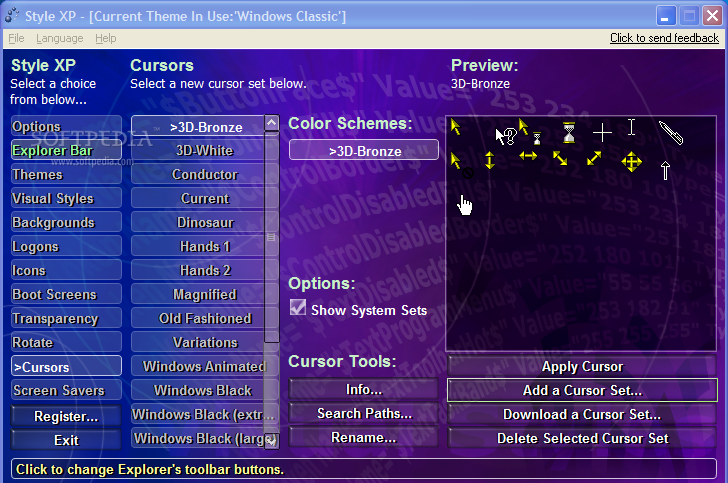
Task: Click the busy hourglass cursor preview
Action: click(x=569, y=133)
